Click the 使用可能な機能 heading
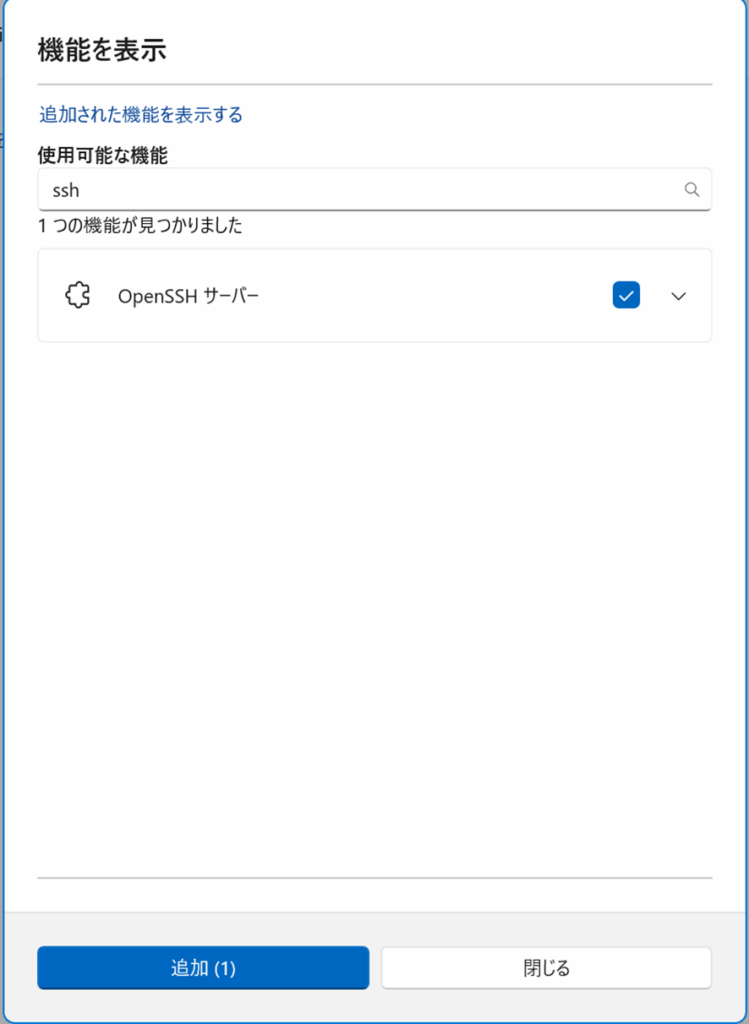Screen dimensions: 749x1024 click(103, 155)
